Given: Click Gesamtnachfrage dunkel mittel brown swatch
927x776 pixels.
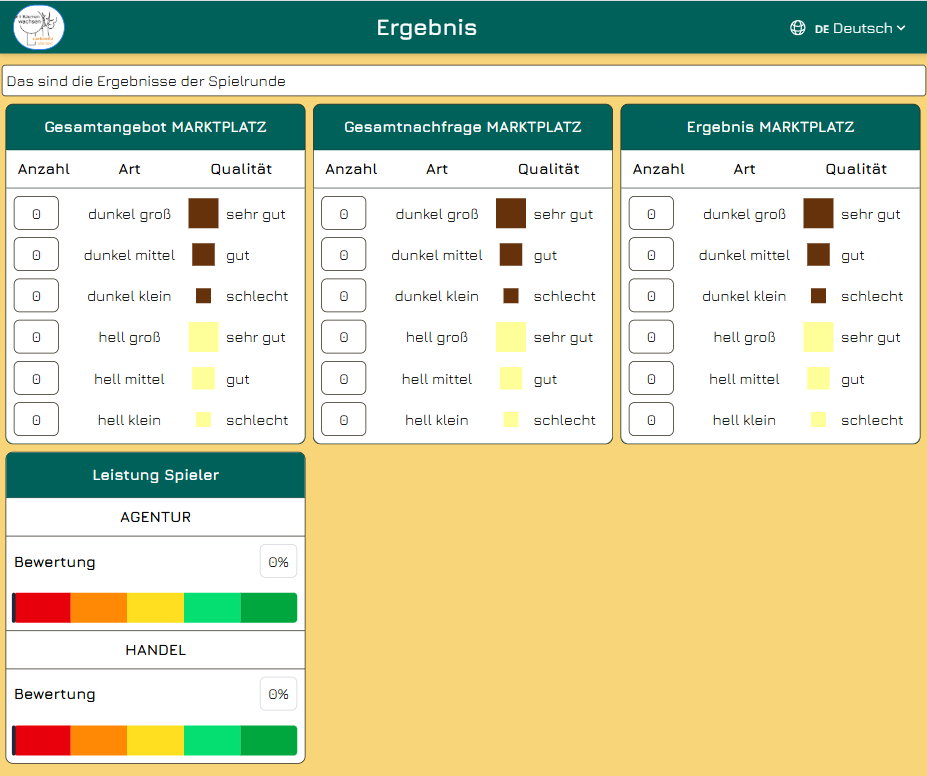Looking at the screenshot, I should click(511, 255).
